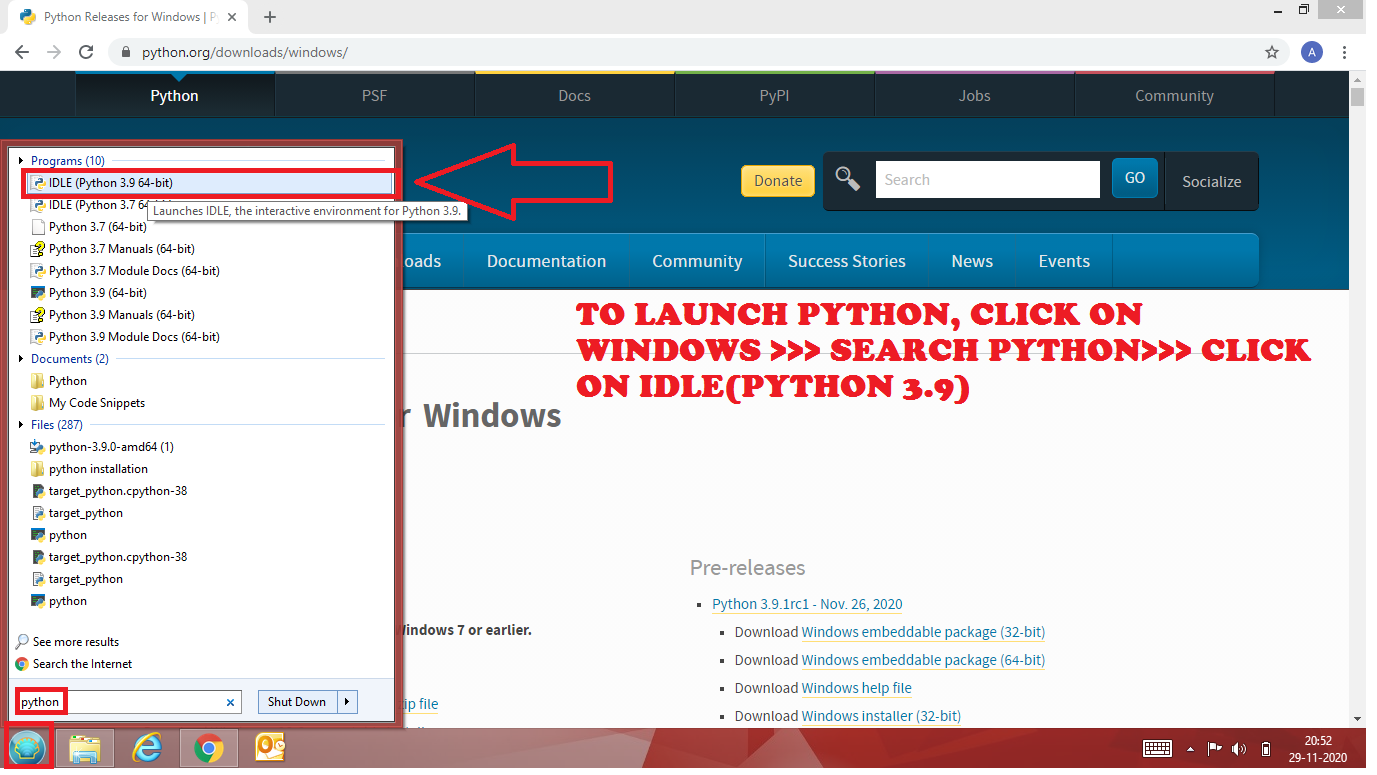Open the Python 3.9.1rc1 release link
Viewport: 1377px width, 775px height.
(806, 604)
